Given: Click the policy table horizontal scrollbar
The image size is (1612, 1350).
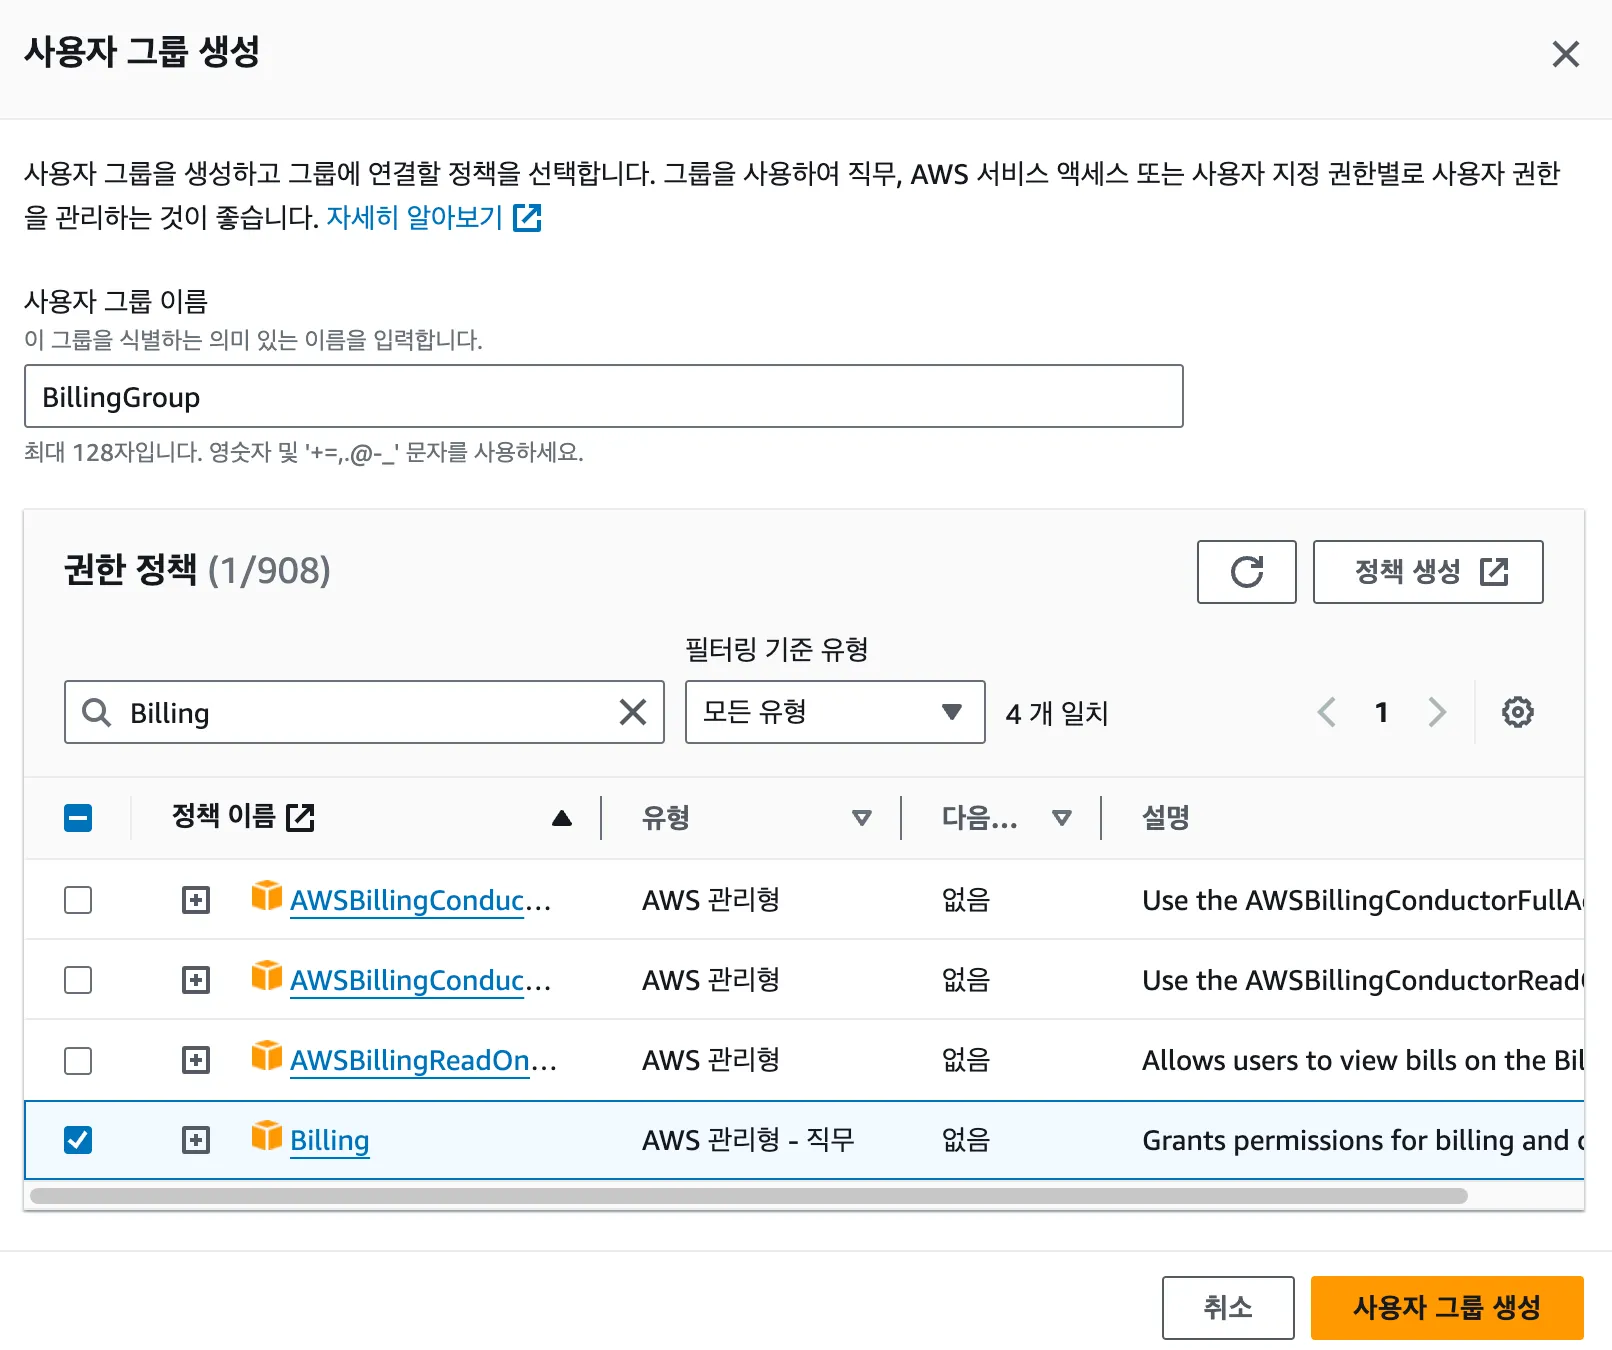Looking at the screenshot, I should coord(749,1196).
